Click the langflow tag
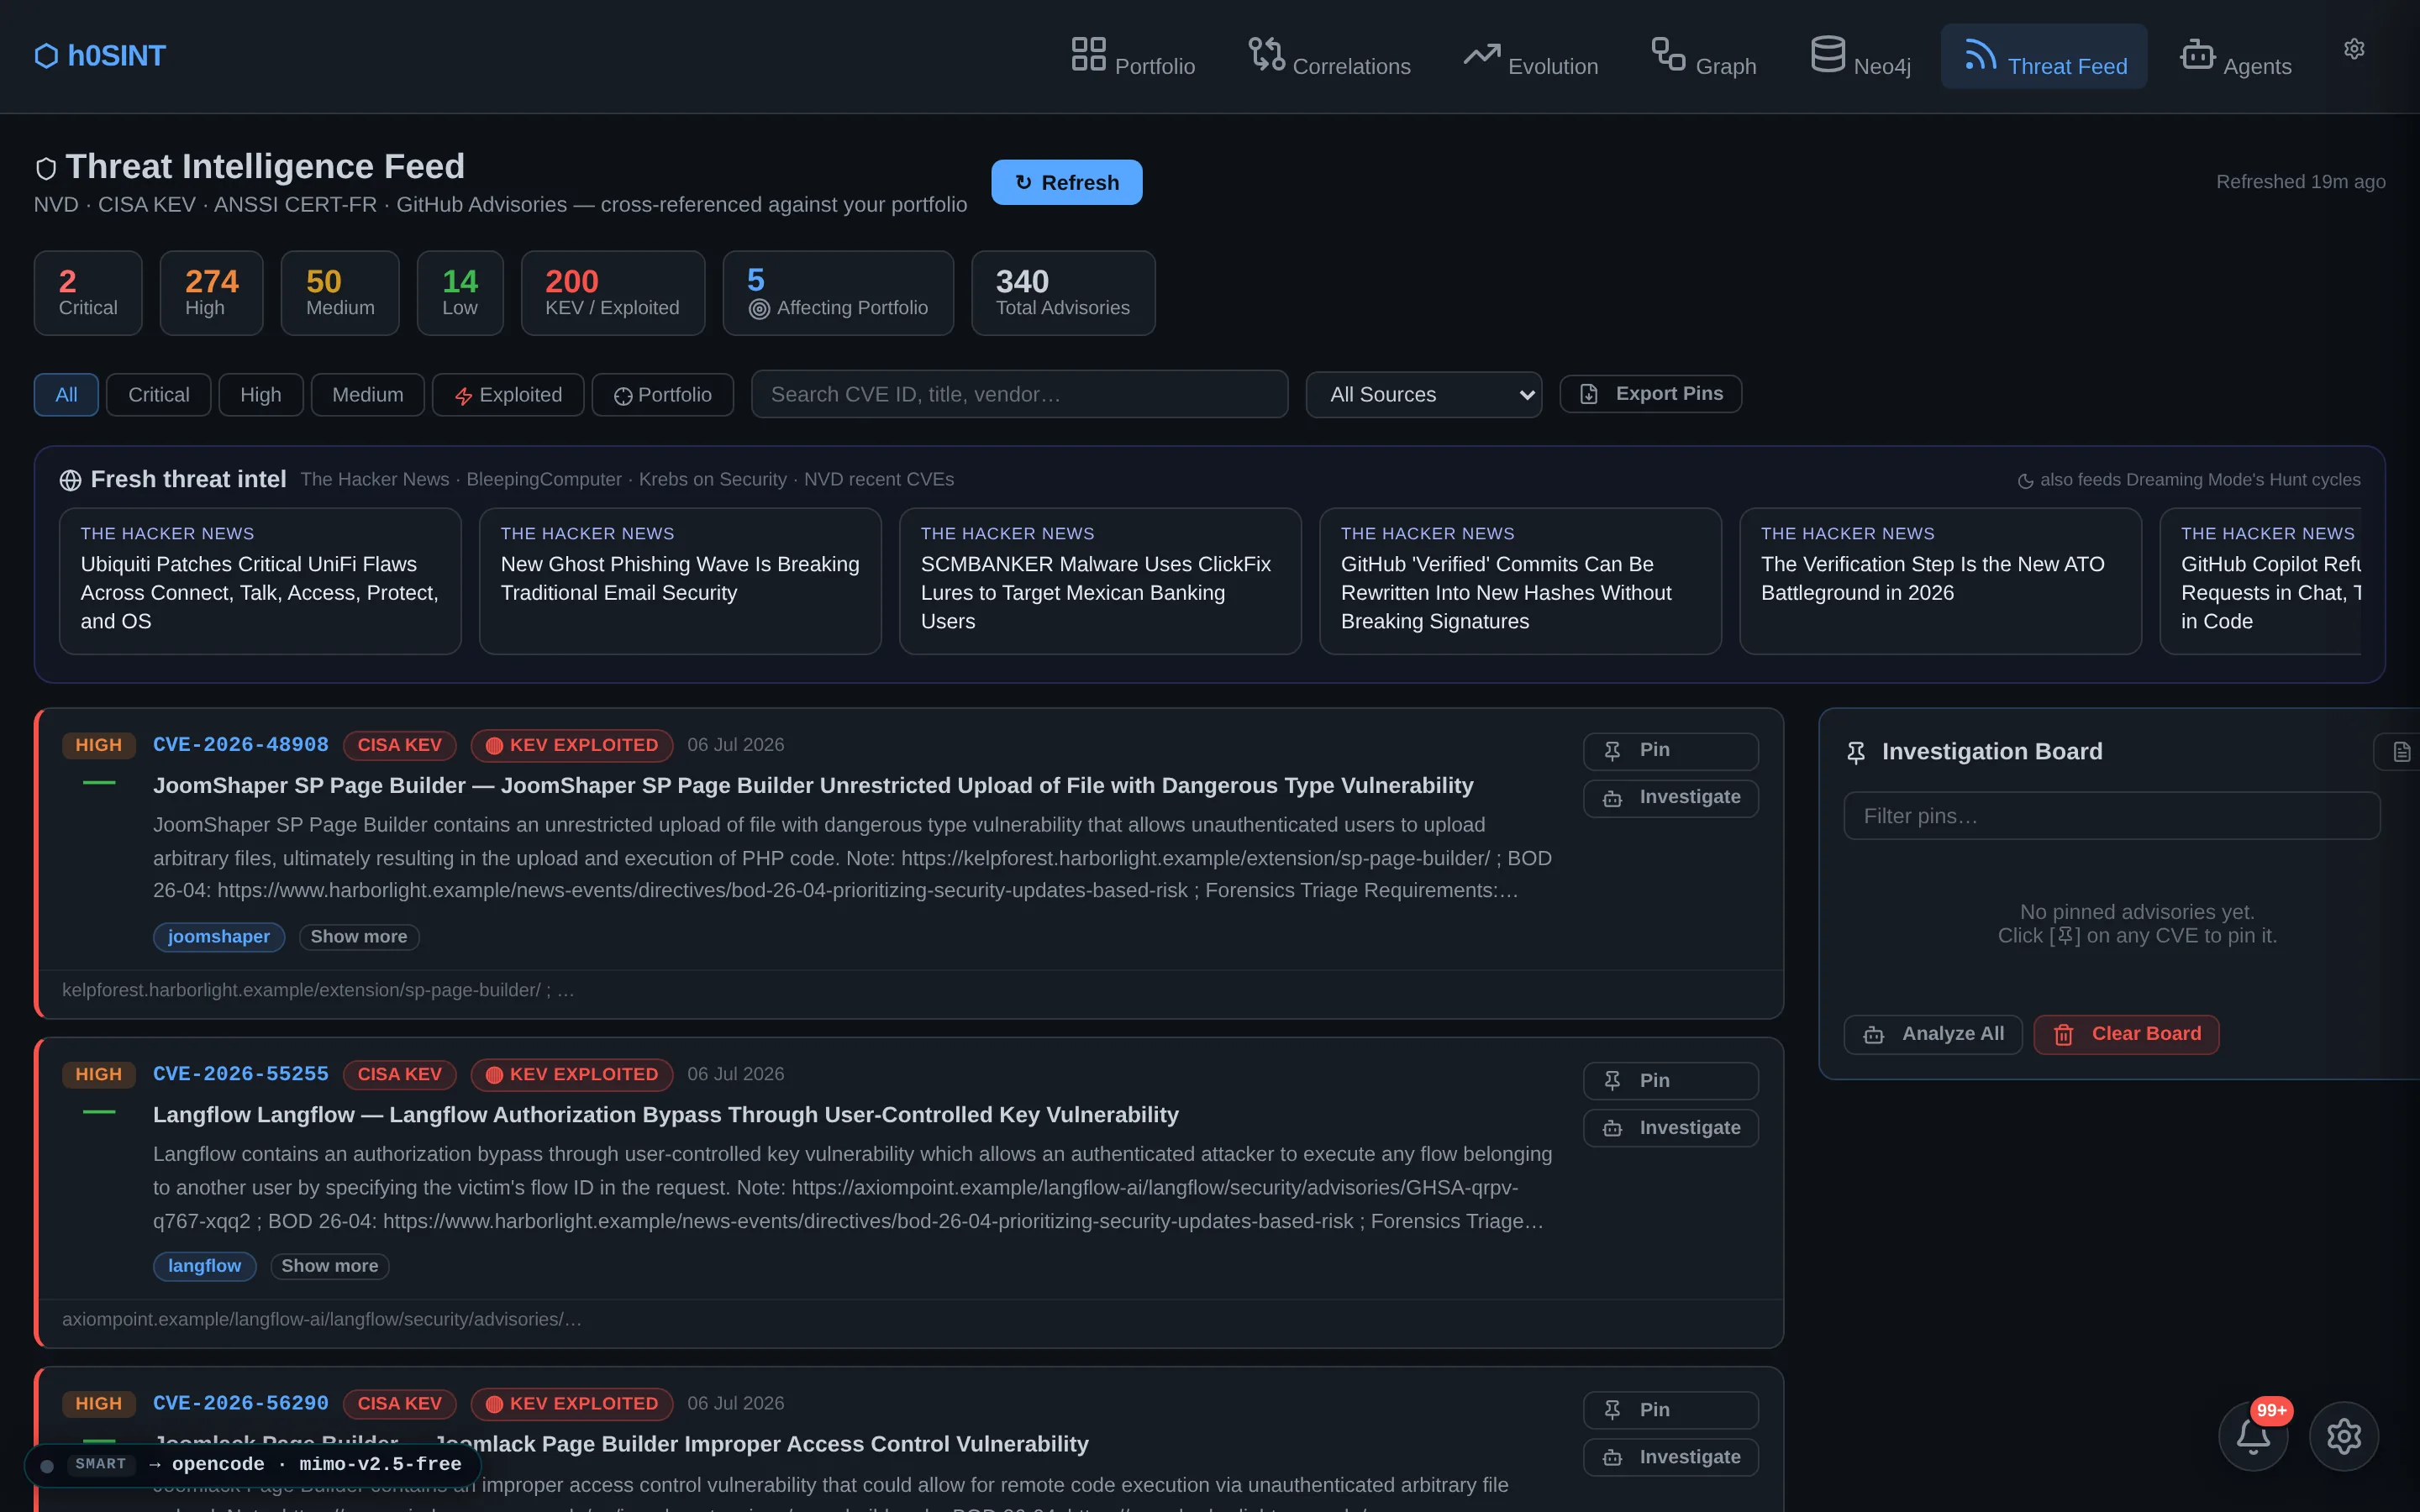Viewport: 2420px width, 1512px height. click(x=204, y=1266)
